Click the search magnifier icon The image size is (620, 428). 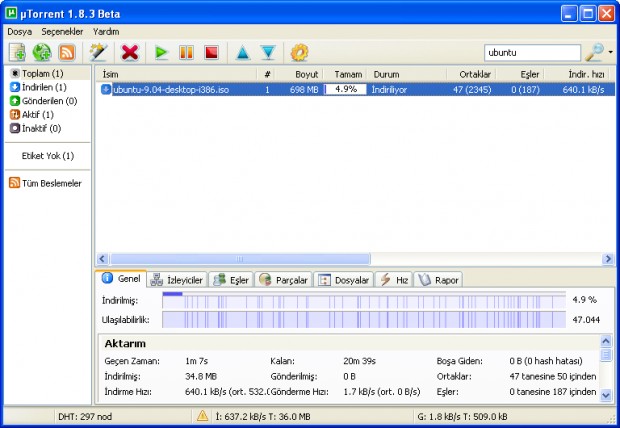pyautogui.click(x=594, y=52)
